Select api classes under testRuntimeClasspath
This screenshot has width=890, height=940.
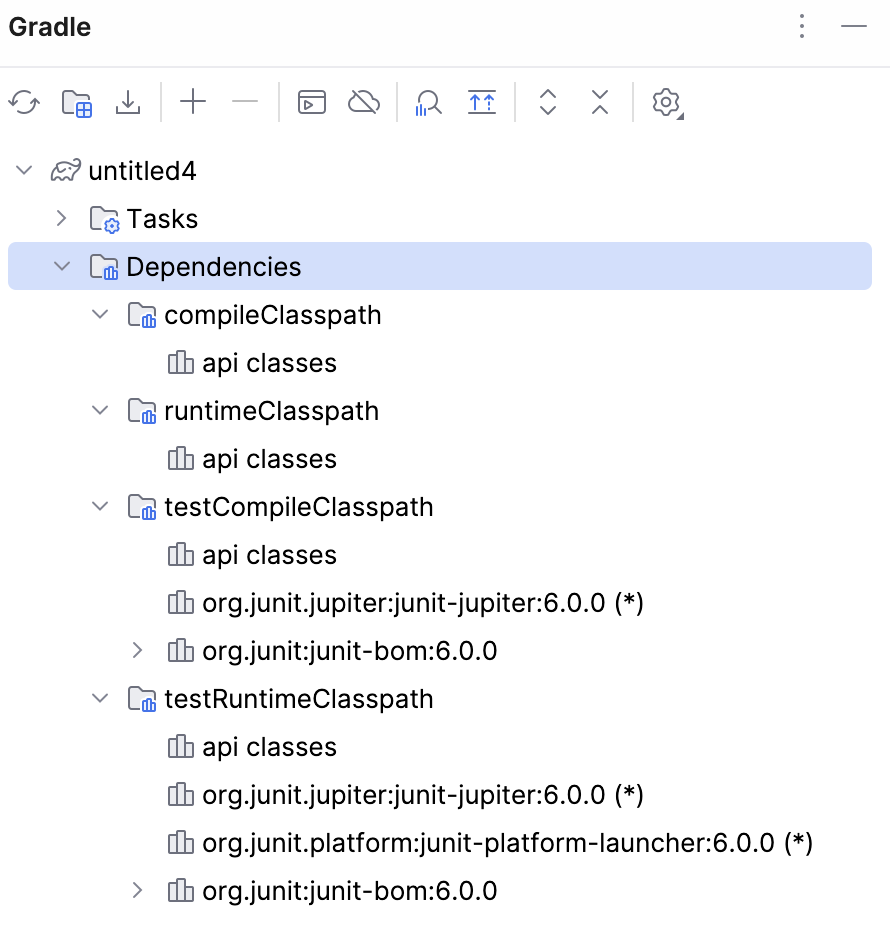pyautogui.click(x=440, y=746)
